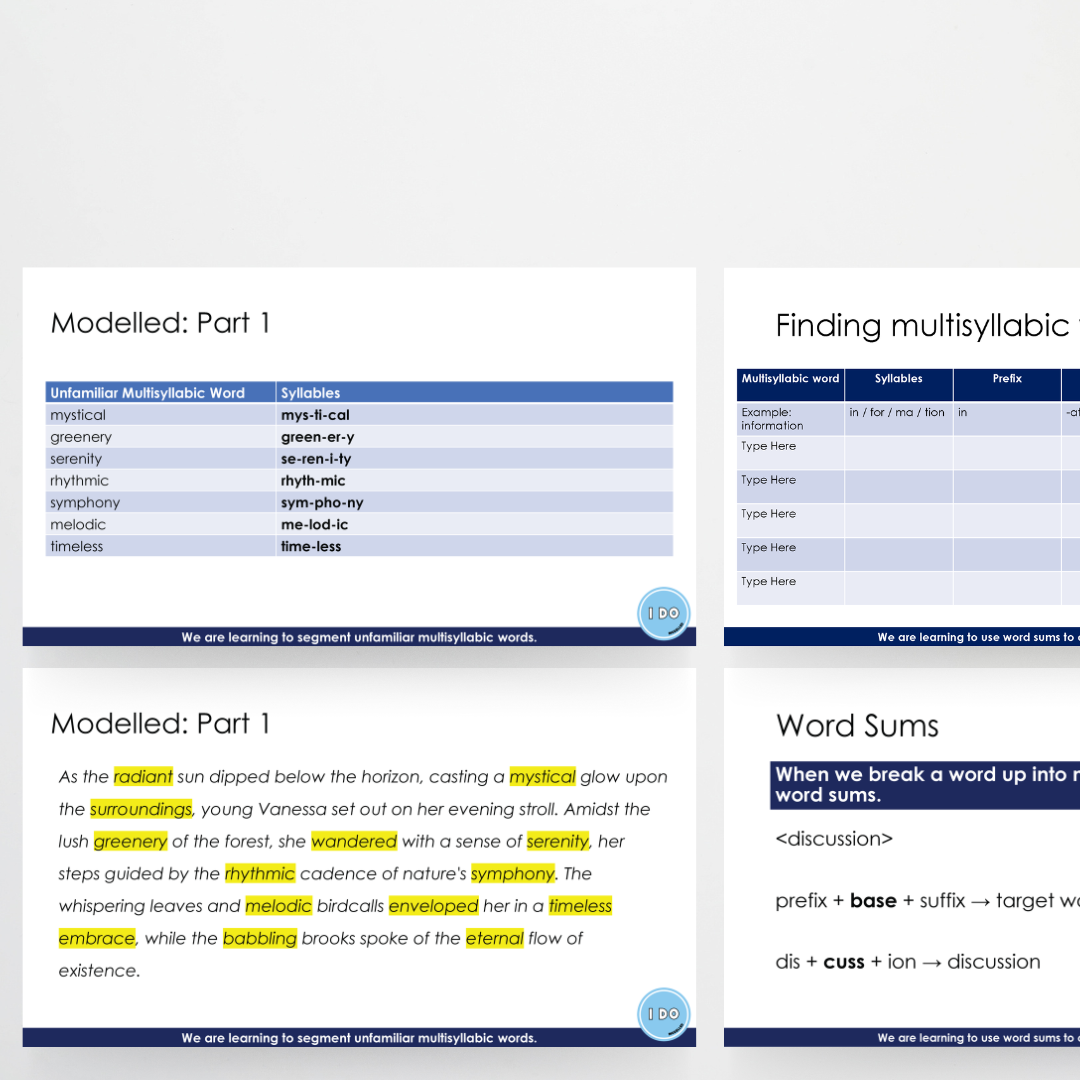Click the "Unfamiliar Multisyllabic Word" table header
Viewport: 1080px width, 1080px height.
(148, 393)
